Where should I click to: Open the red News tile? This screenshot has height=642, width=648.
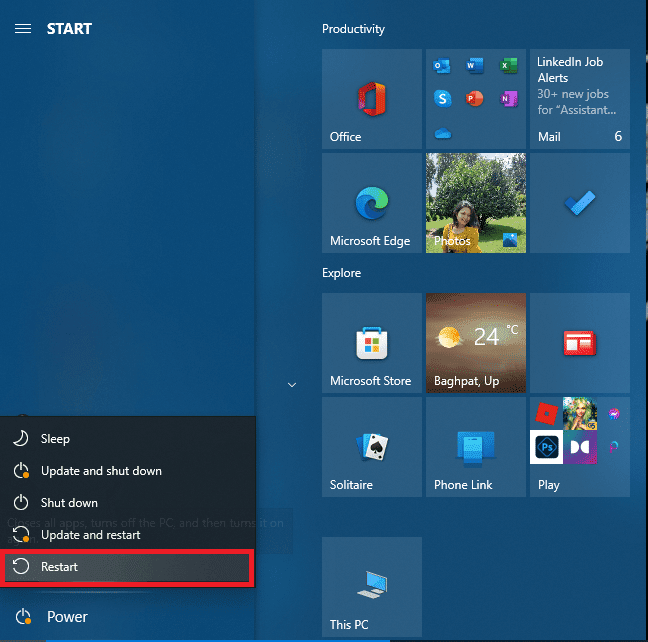pos(580,343)
